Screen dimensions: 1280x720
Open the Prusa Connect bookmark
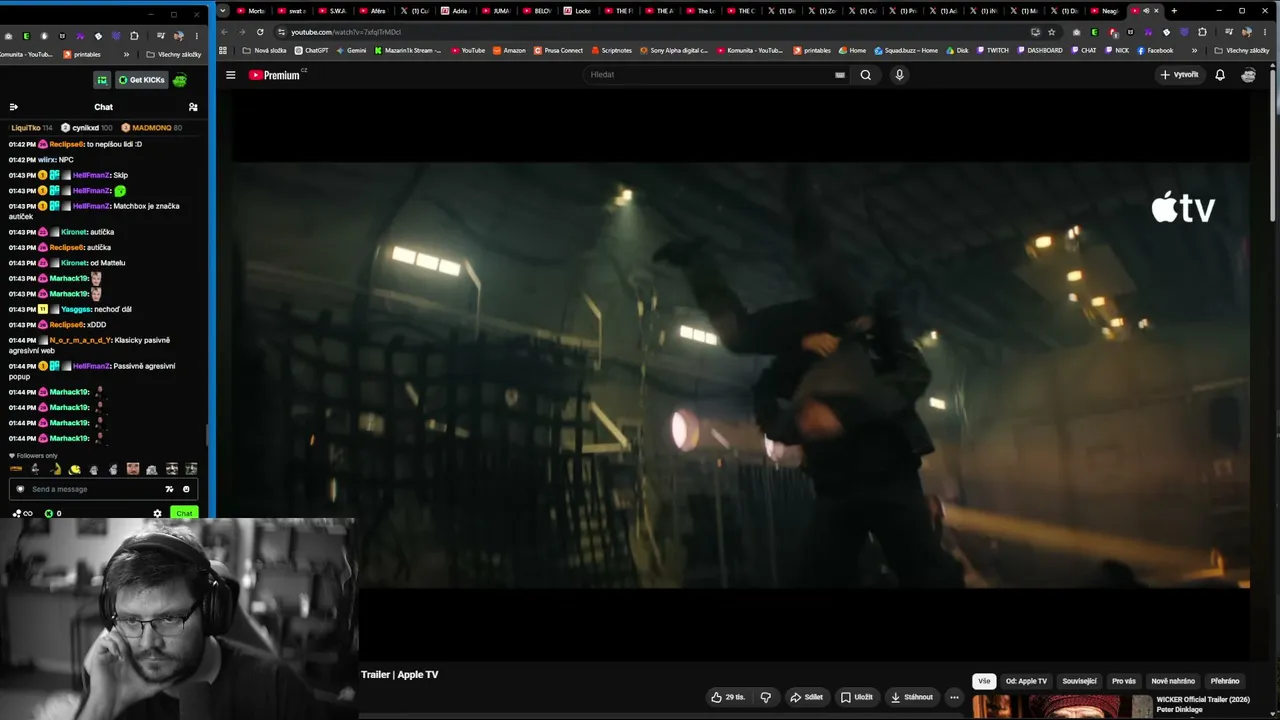pos(558,50)
